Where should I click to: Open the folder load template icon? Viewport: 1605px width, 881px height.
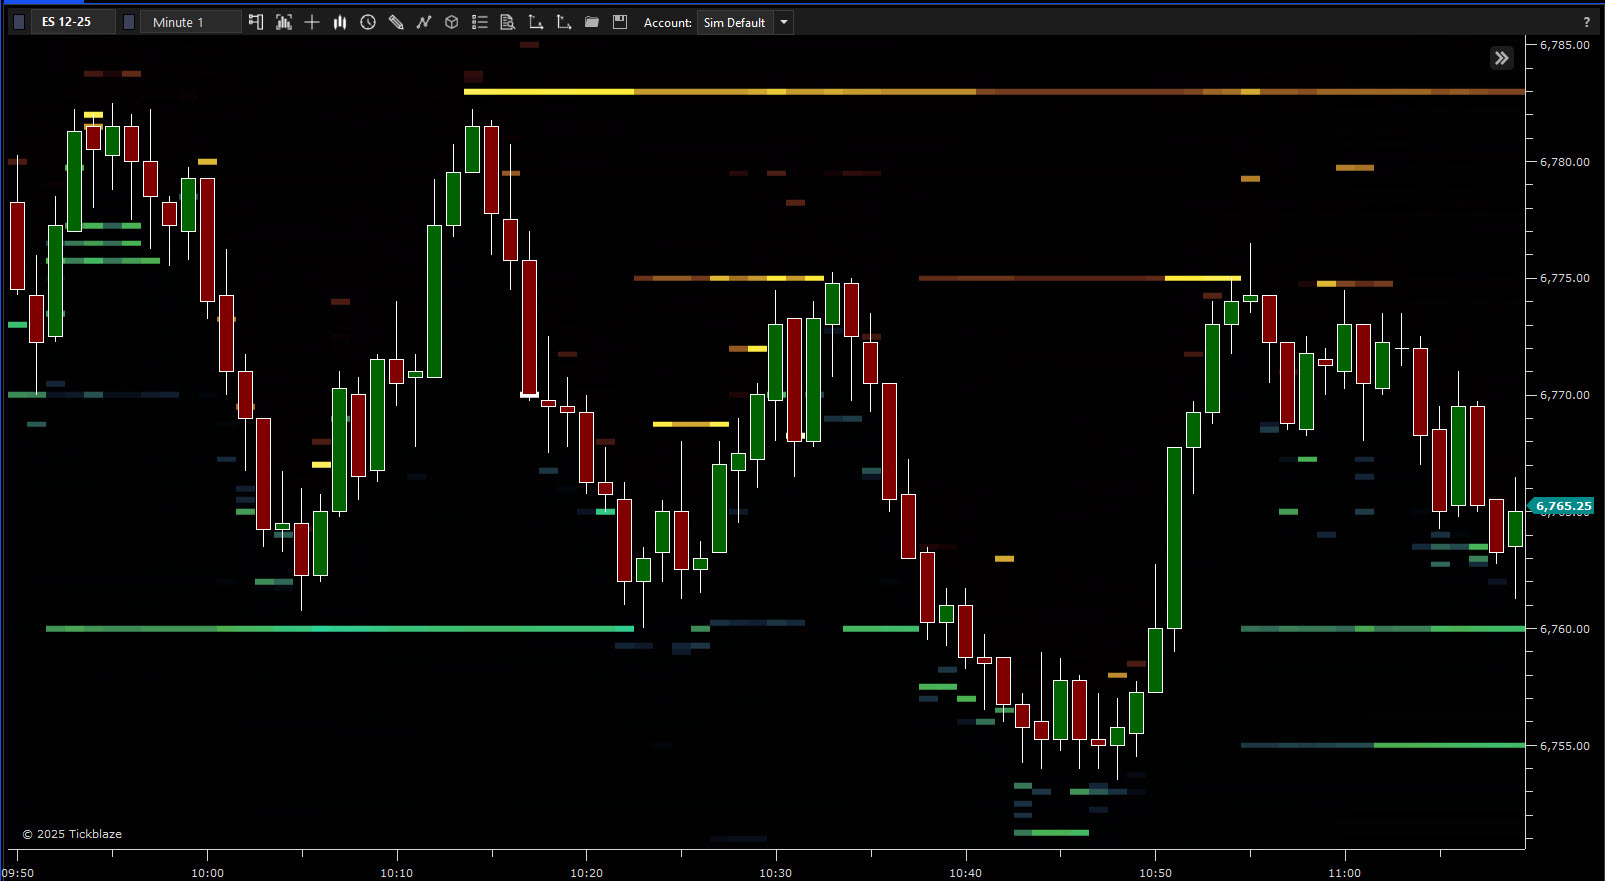[592, 22]
